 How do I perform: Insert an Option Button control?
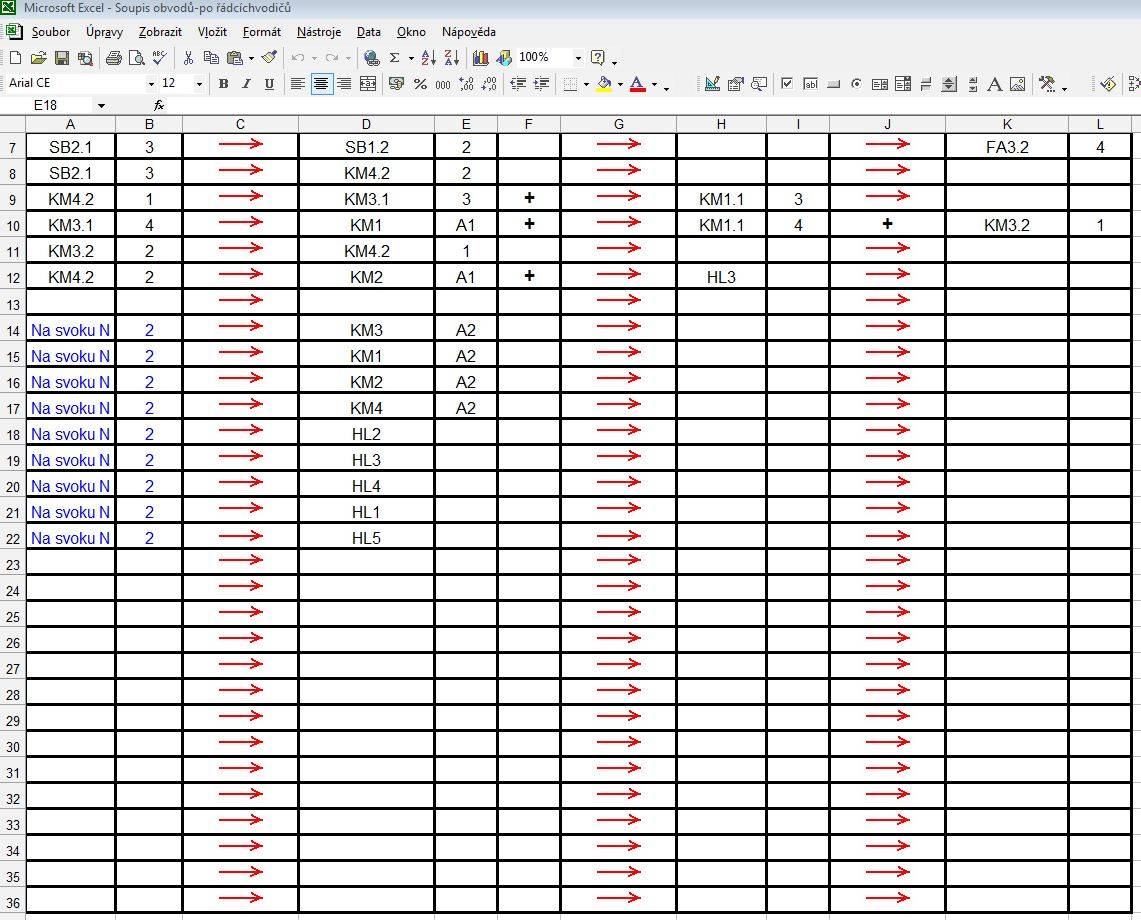856,84
